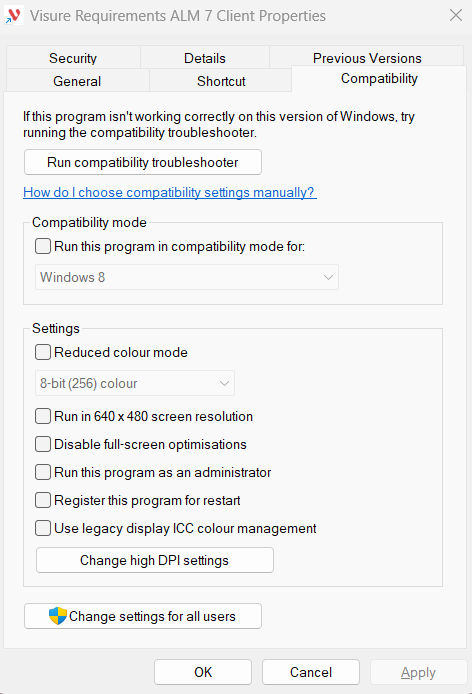The image size is (472, 694).
Task: Click Run compatibility troubleshooter button
Action: tap(143, 162)
